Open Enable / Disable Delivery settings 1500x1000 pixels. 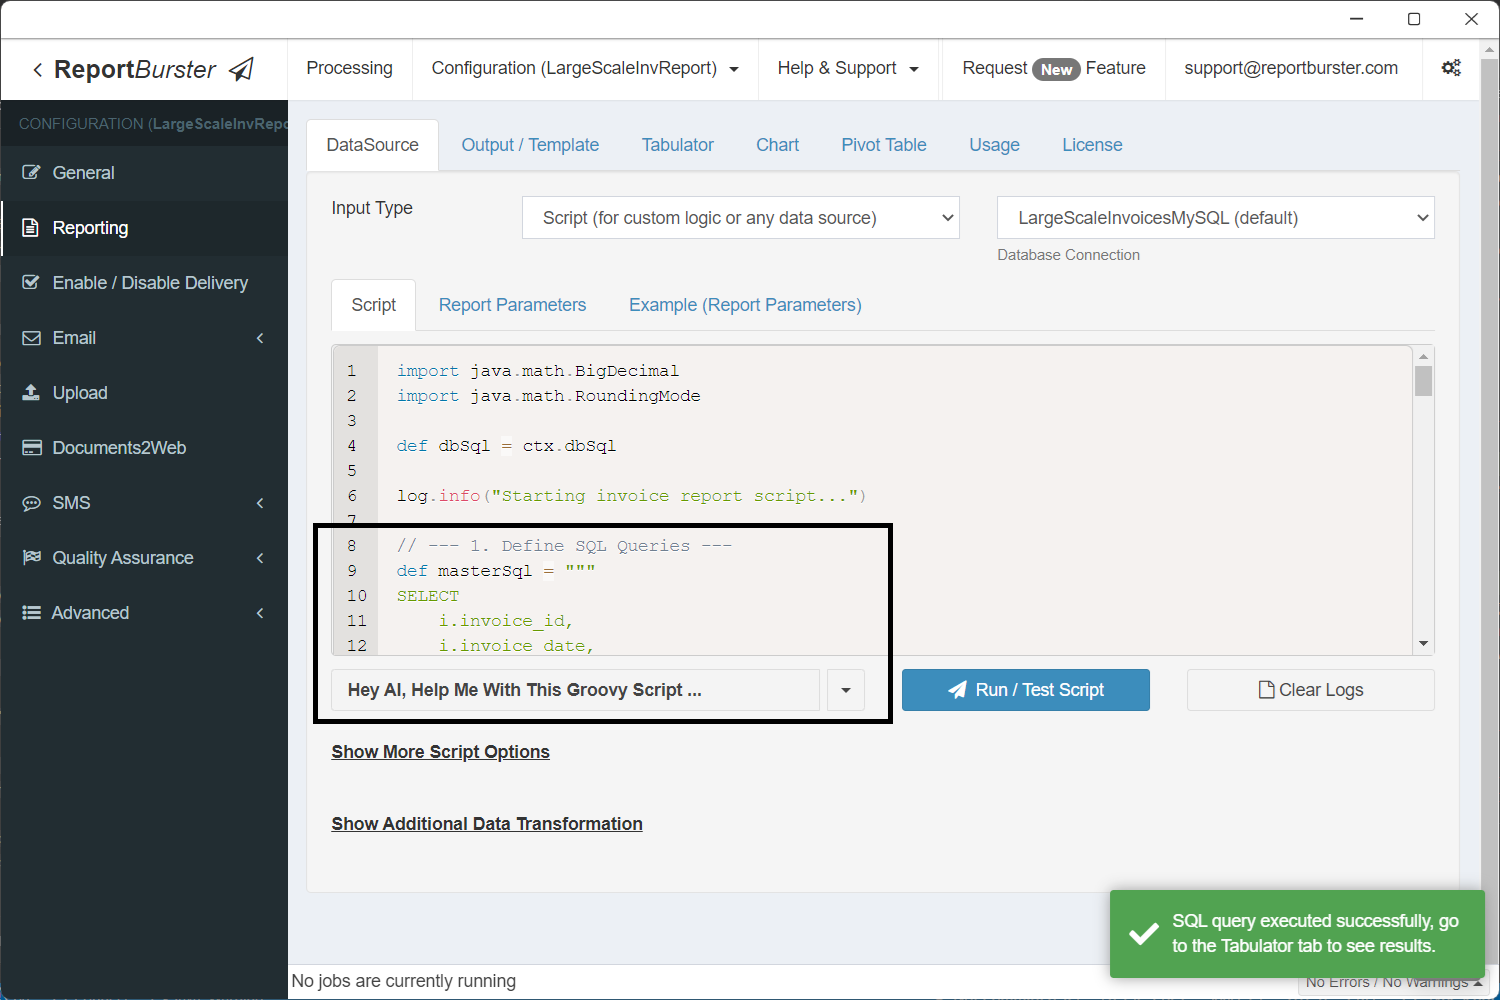[x=149, y=283]
